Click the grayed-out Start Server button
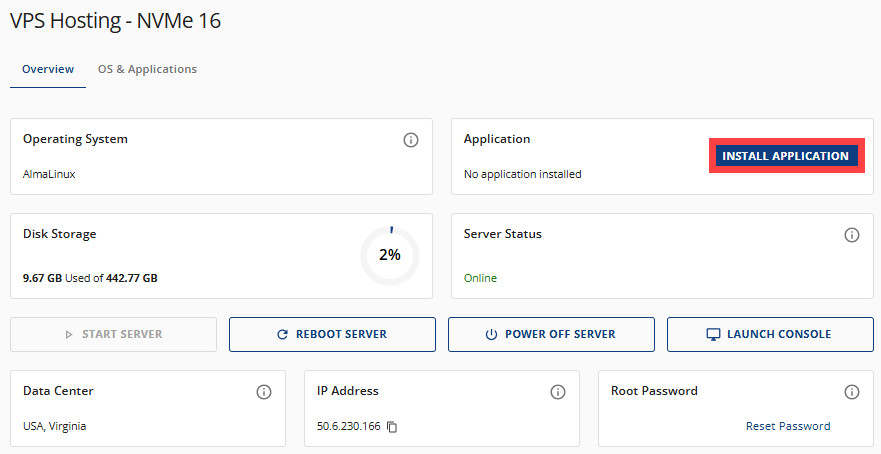This screenshot has width=881, height=454. pyautogui.click(x=113, y=334)
